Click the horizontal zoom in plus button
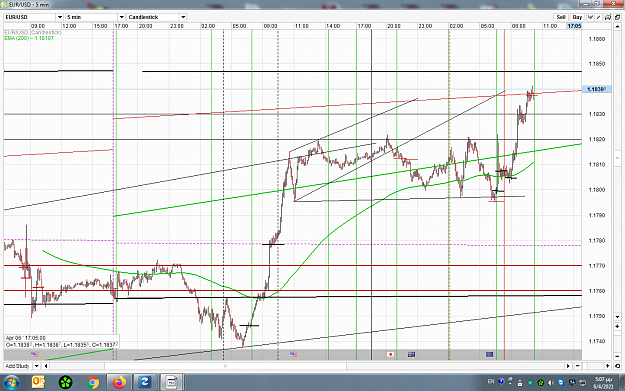Screen dimensions: 625x391 607,366
